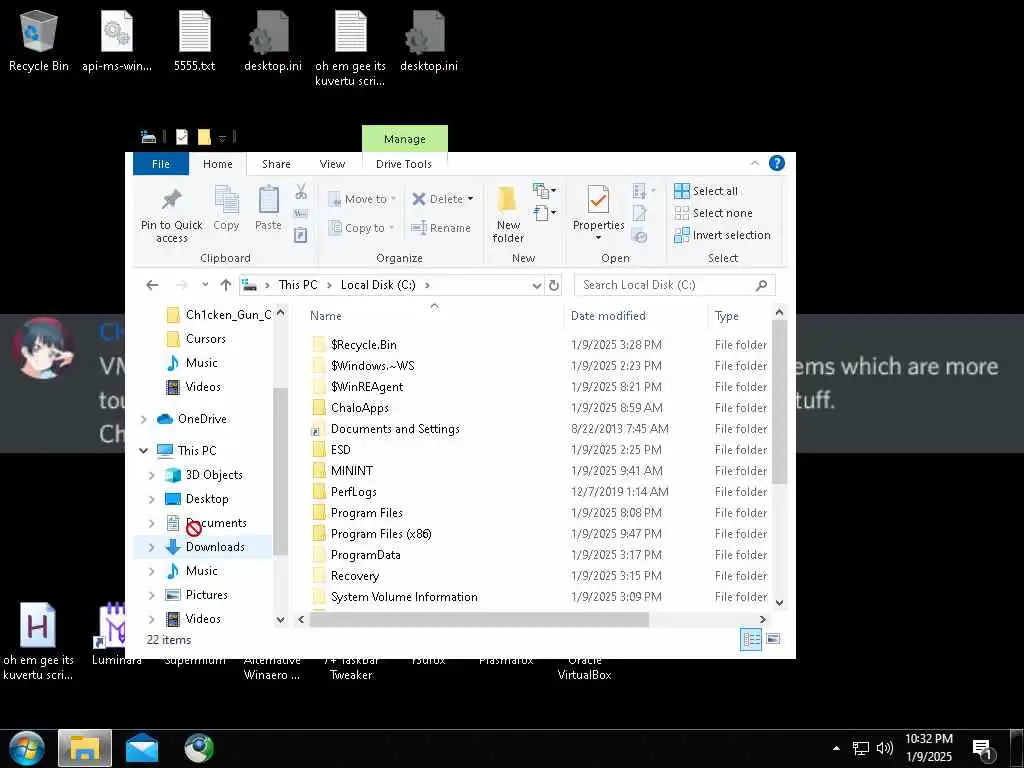
Task: Open Customize Quick Access Toolbar dropdown
Action: click(x=222, y=138)
